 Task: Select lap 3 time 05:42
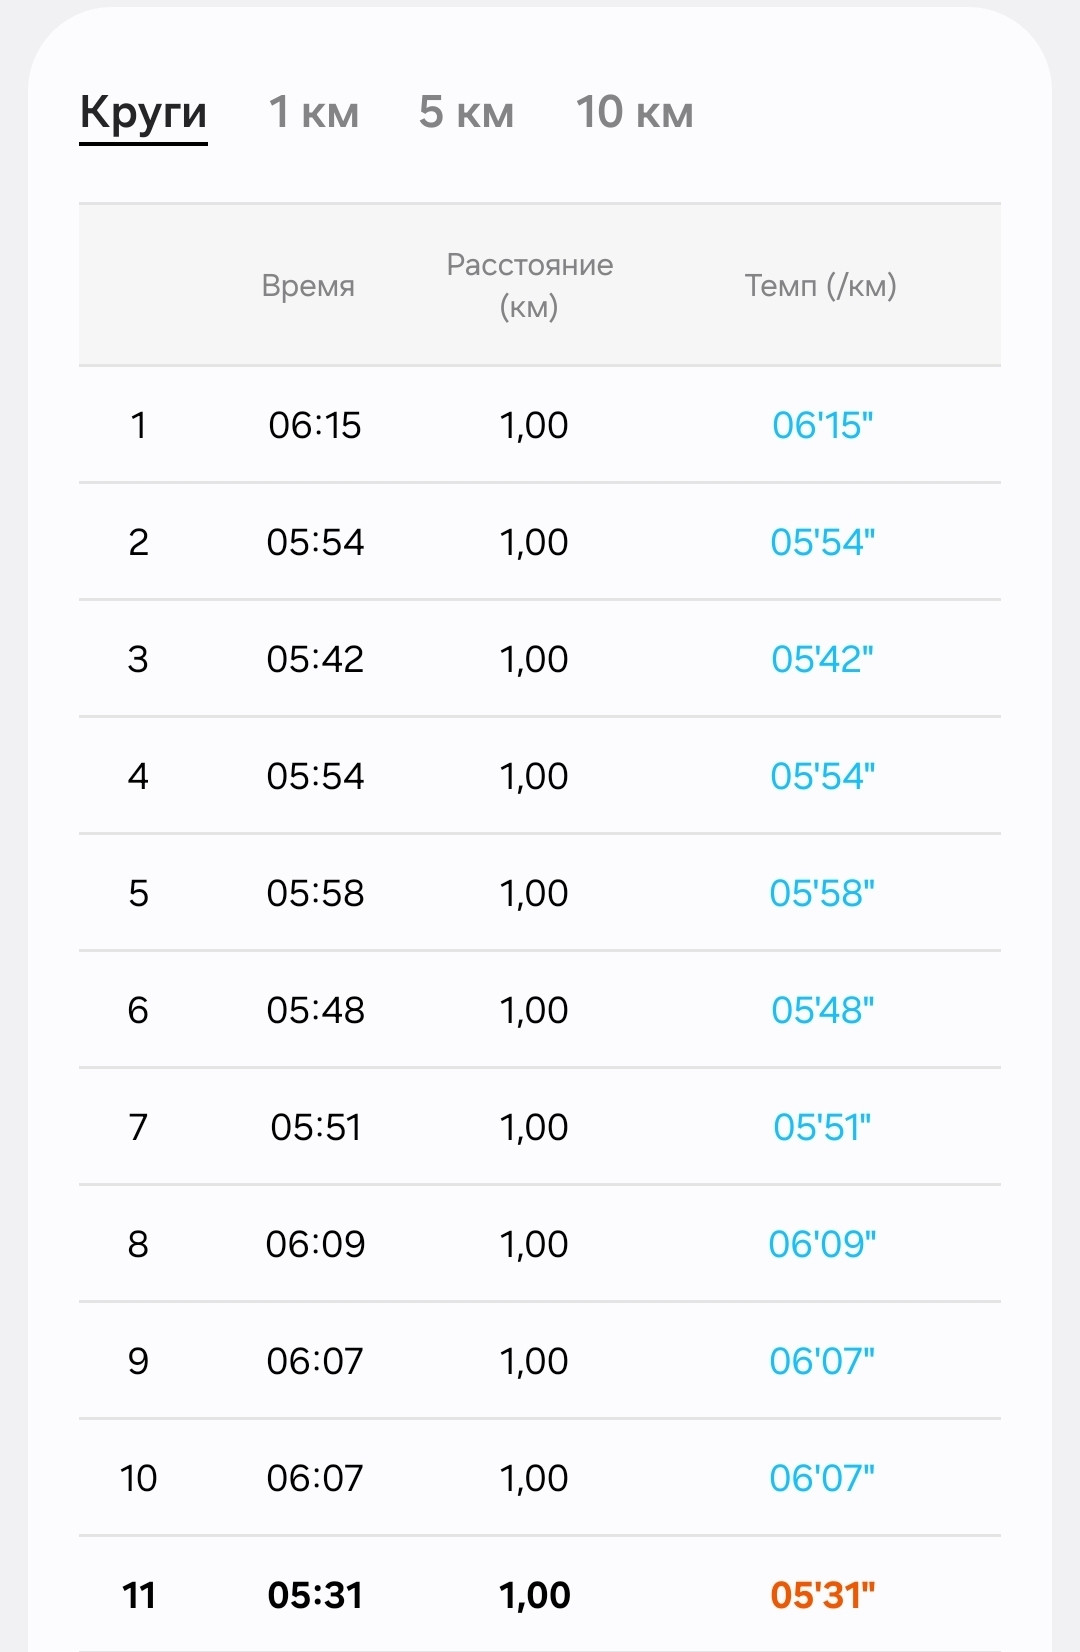coord(315,659)
